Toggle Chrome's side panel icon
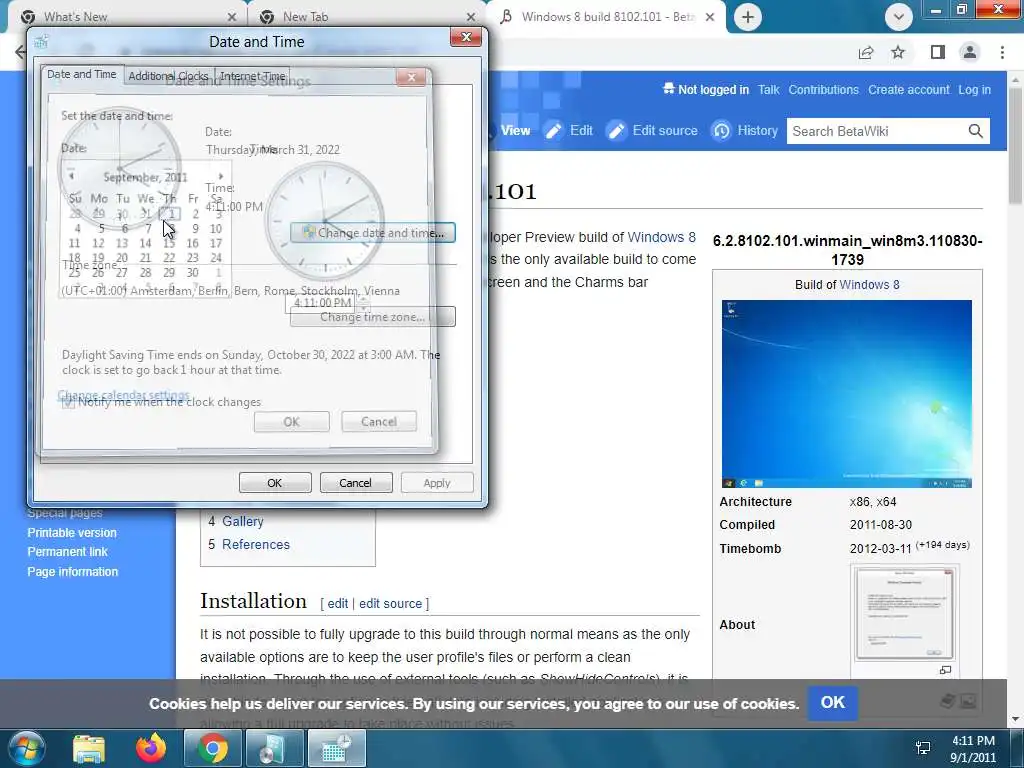 [937, 52]
